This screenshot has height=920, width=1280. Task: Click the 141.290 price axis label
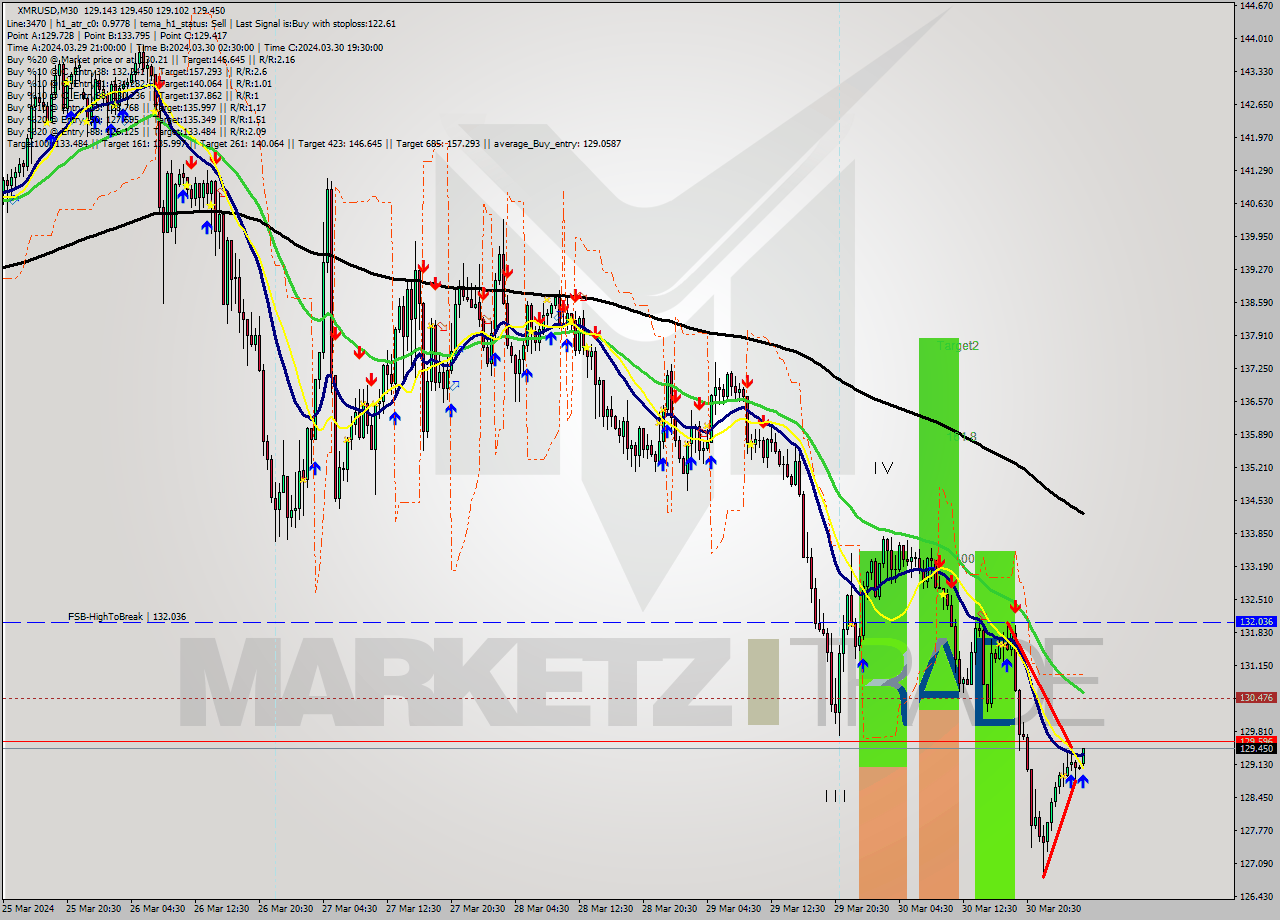[x=1256, y=170]
